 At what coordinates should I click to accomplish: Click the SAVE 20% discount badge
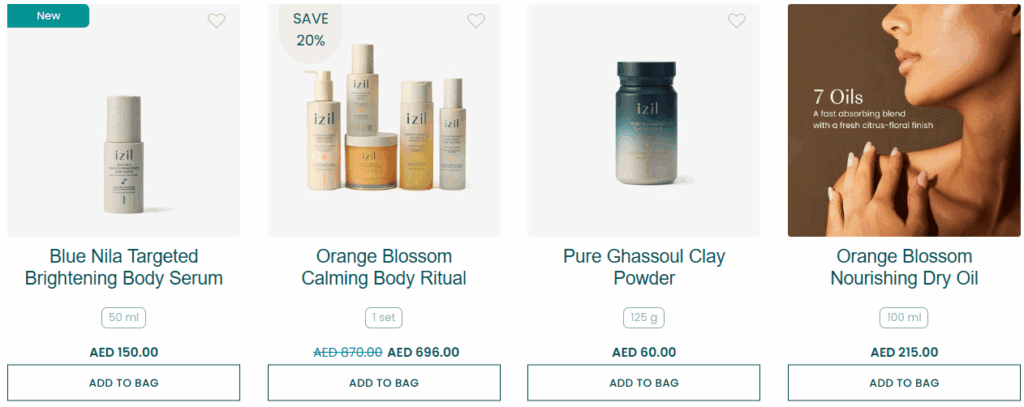(310, 31)
